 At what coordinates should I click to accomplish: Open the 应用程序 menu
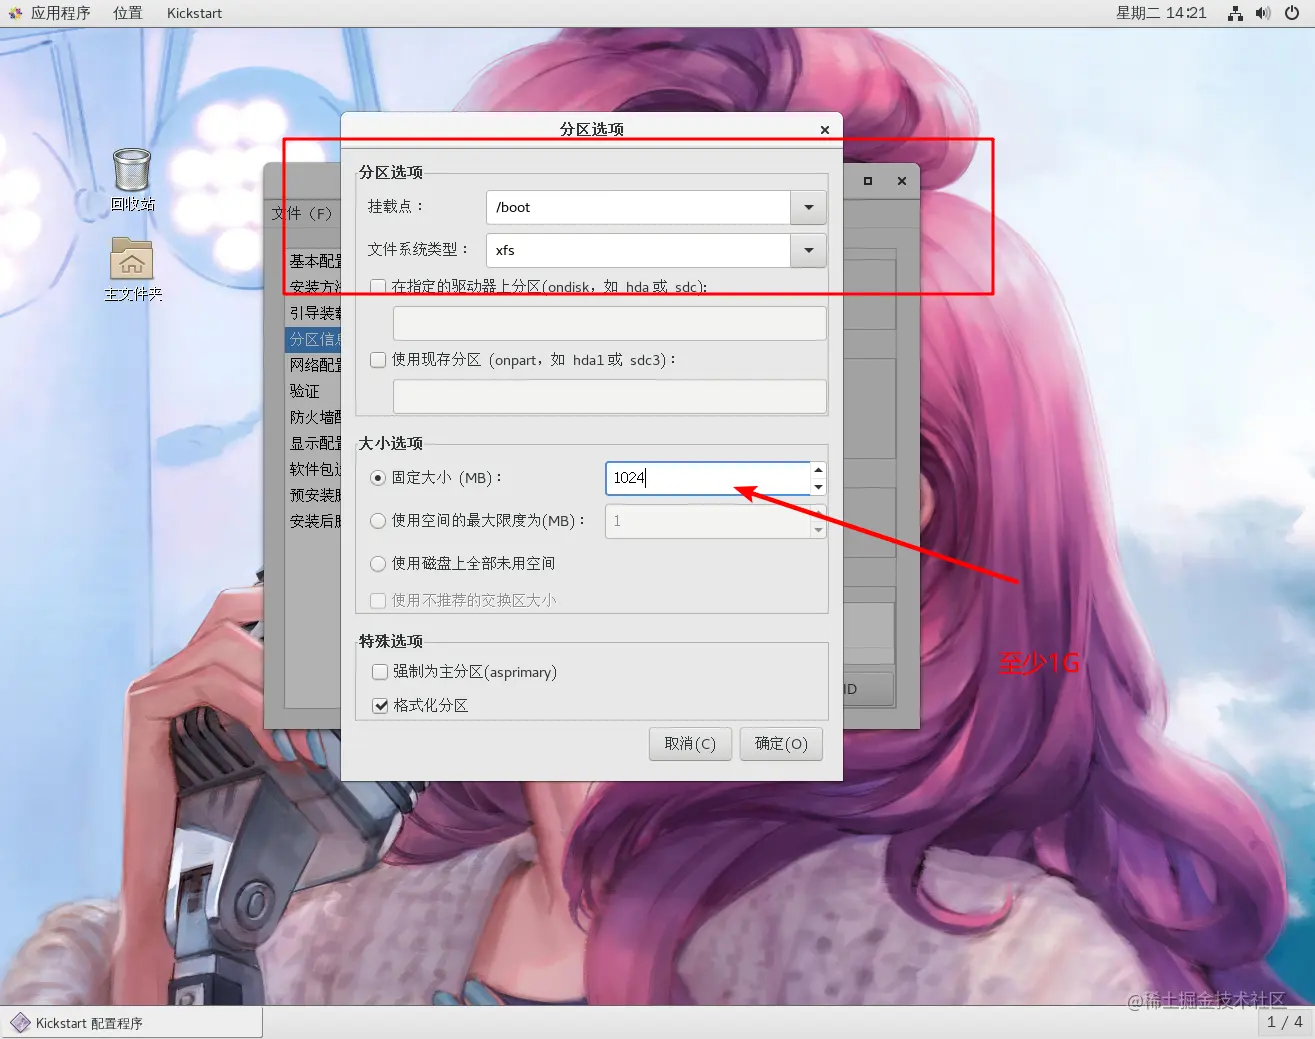point(60,13)
